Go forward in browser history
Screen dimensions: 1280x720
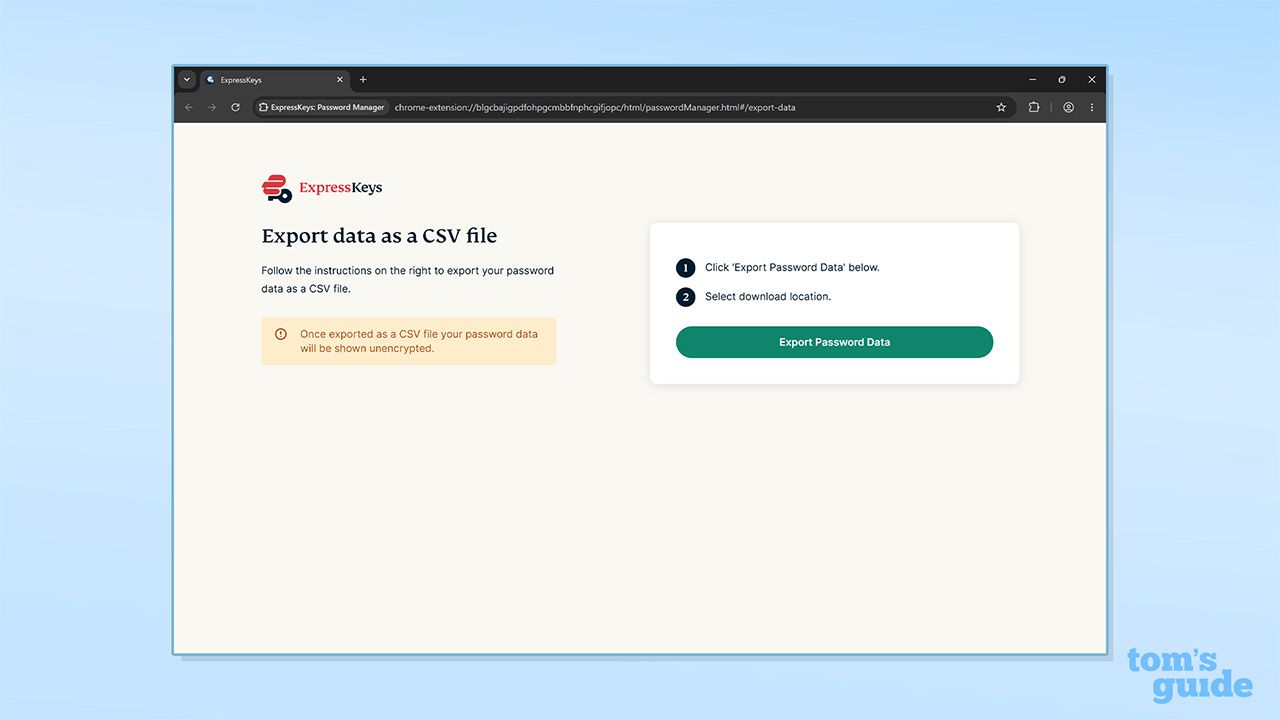[x=212, y=107]
